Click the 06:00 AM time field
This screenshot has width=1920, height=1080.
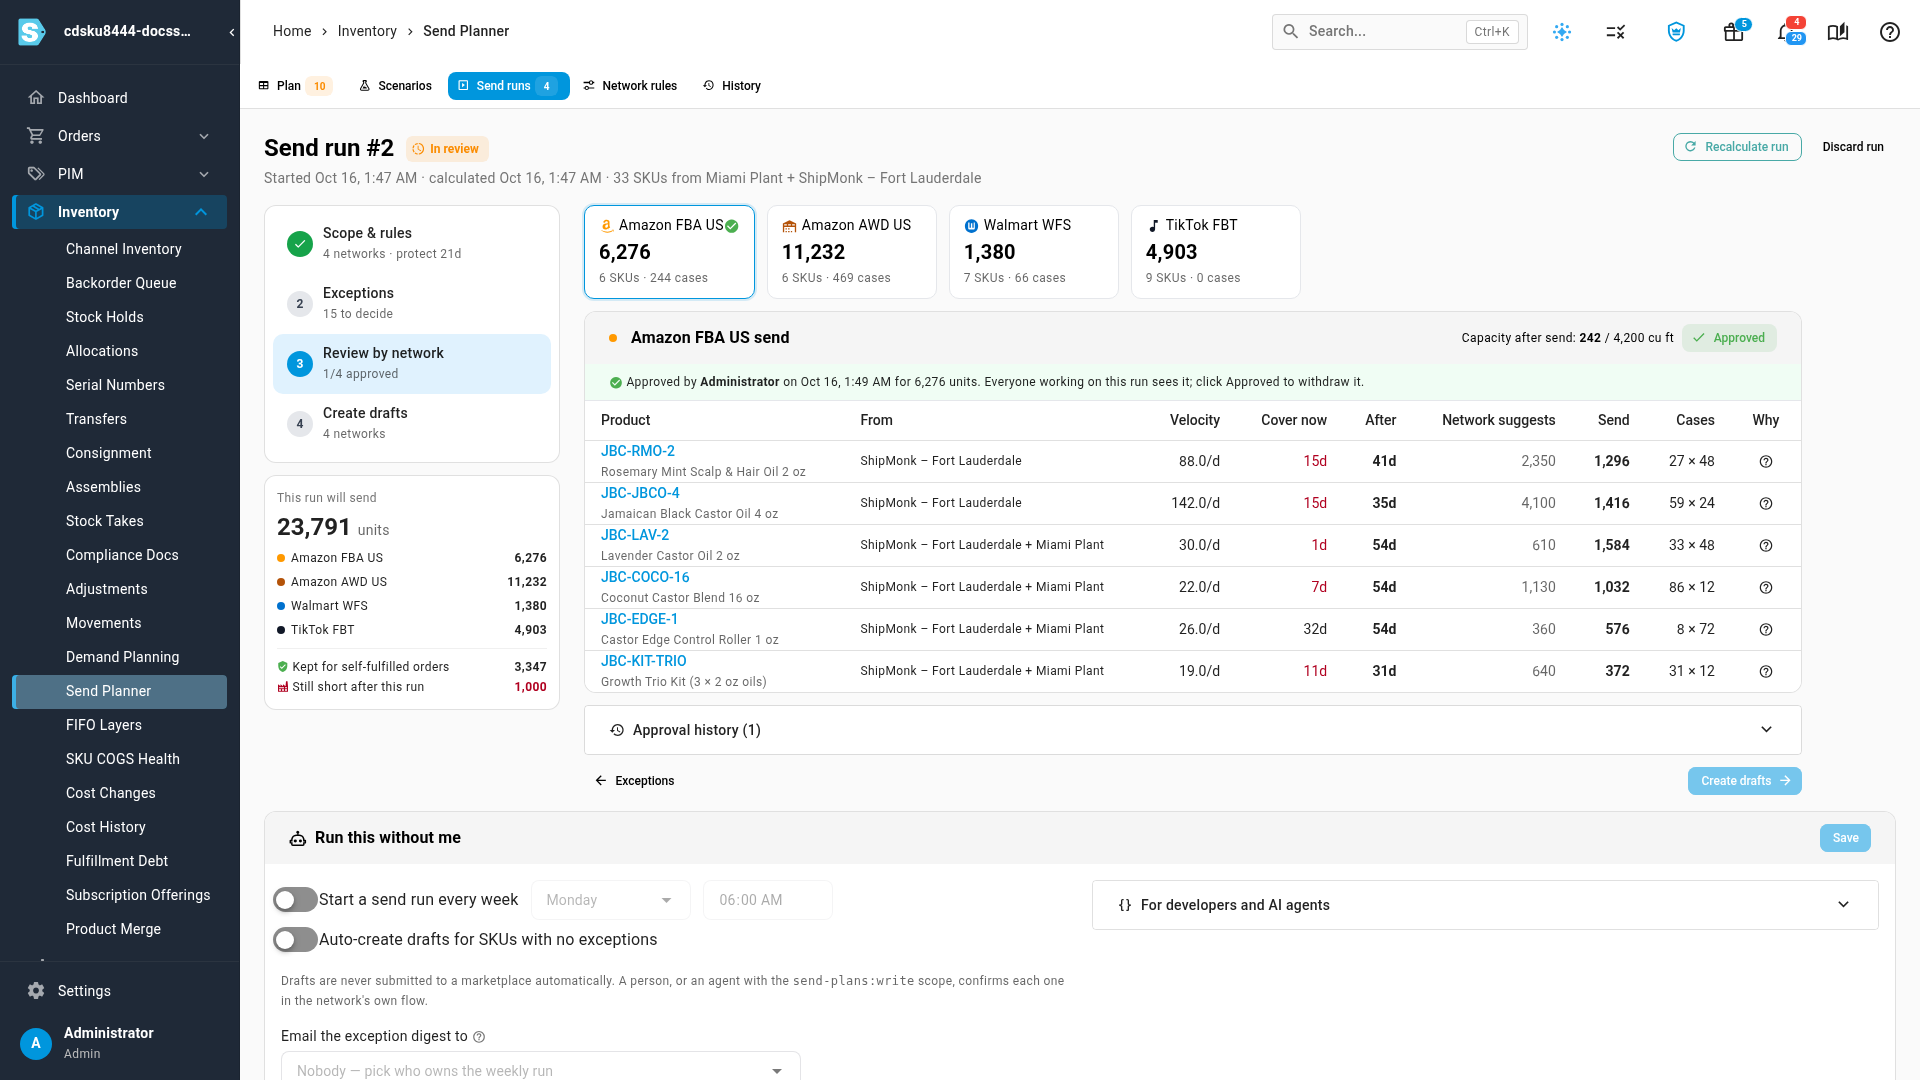(767, 900)
